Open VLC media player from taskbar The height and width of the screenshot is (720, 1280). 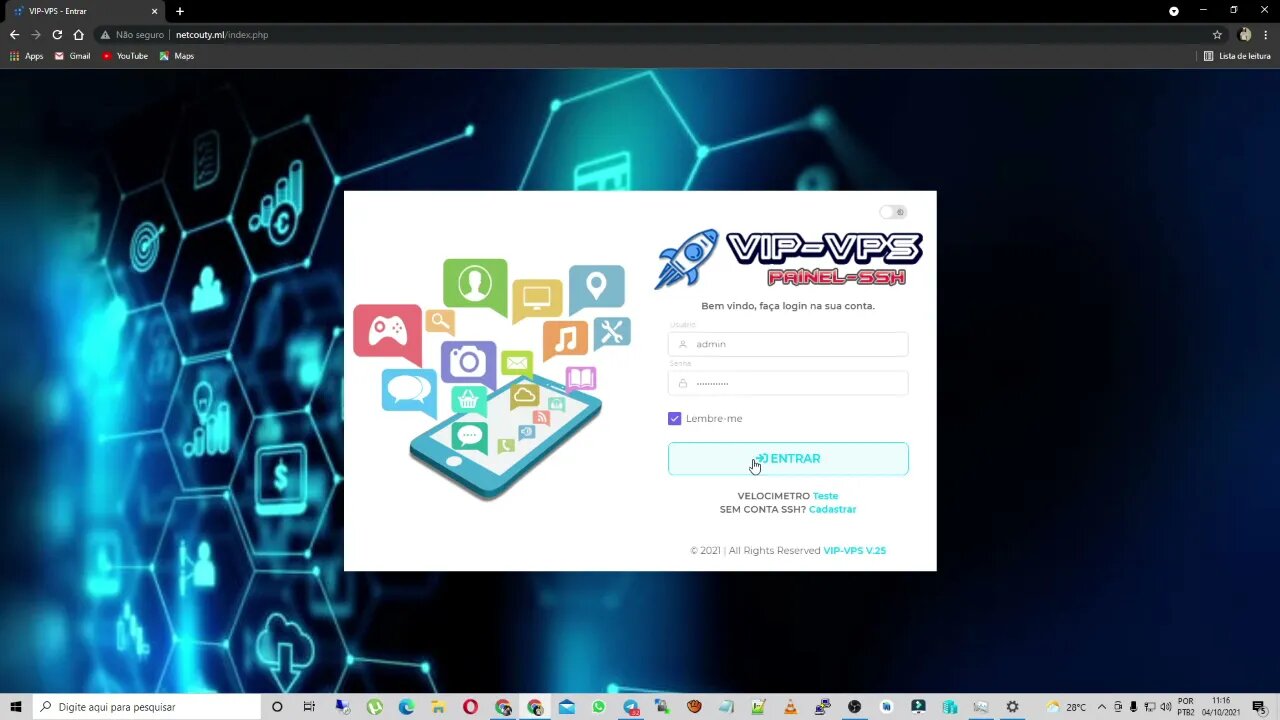pyautogui.click(x=790, y=707)
